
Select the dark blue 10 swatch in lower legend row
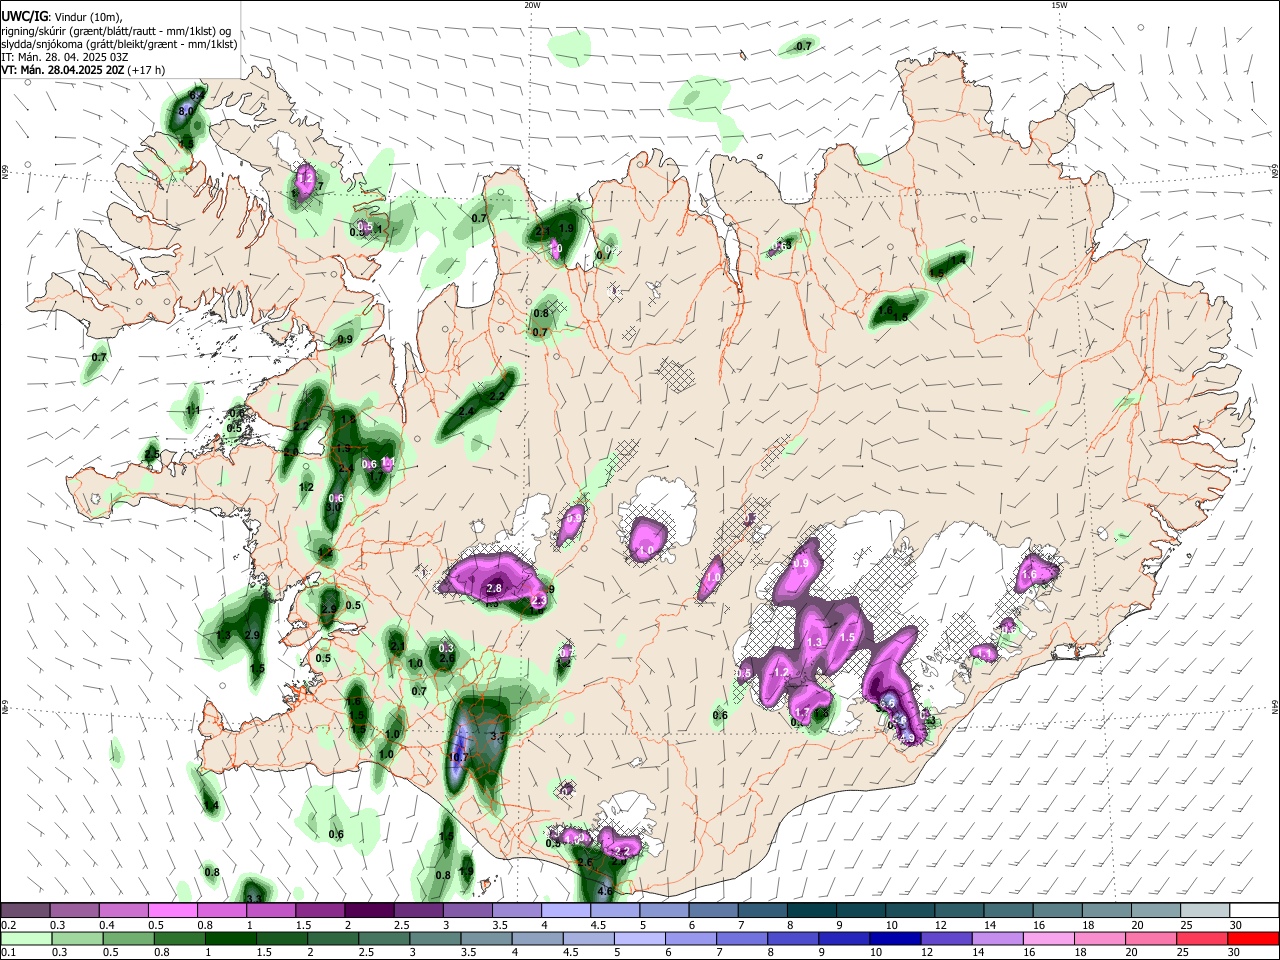[x=893, y=938]
